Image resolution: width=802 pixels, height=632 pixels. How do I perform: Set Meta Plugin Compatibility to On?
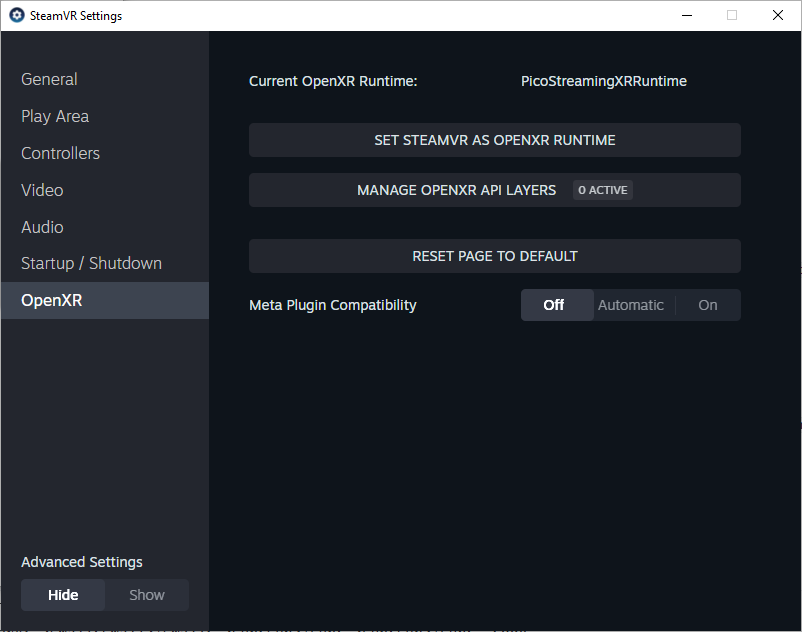[708, 305]
